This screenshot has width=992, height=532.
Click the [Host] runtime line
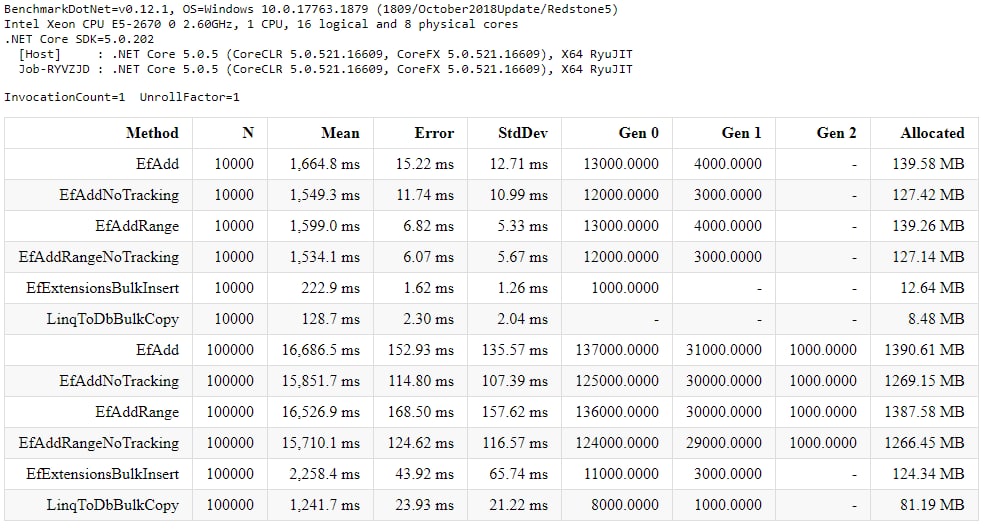pos(325,54)
